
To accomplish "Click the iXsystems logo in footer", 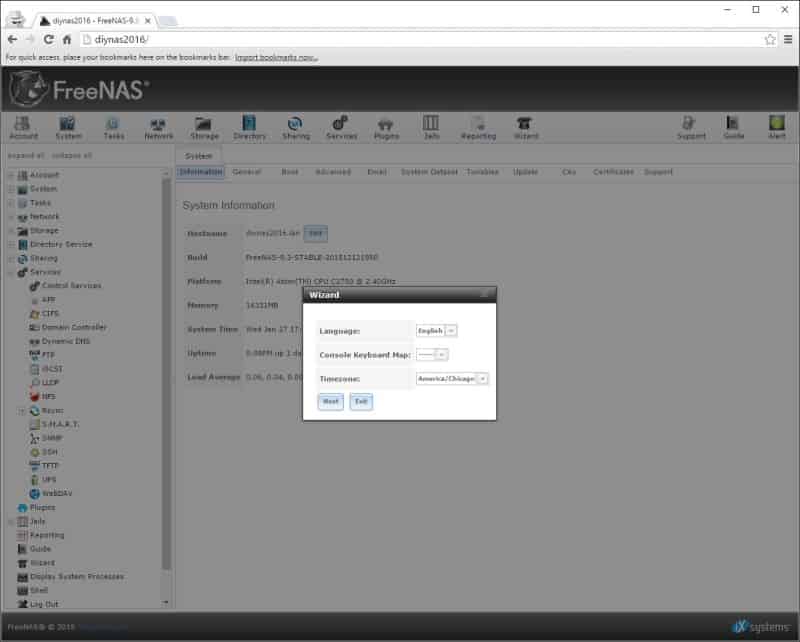I will [x=762, y=627].
